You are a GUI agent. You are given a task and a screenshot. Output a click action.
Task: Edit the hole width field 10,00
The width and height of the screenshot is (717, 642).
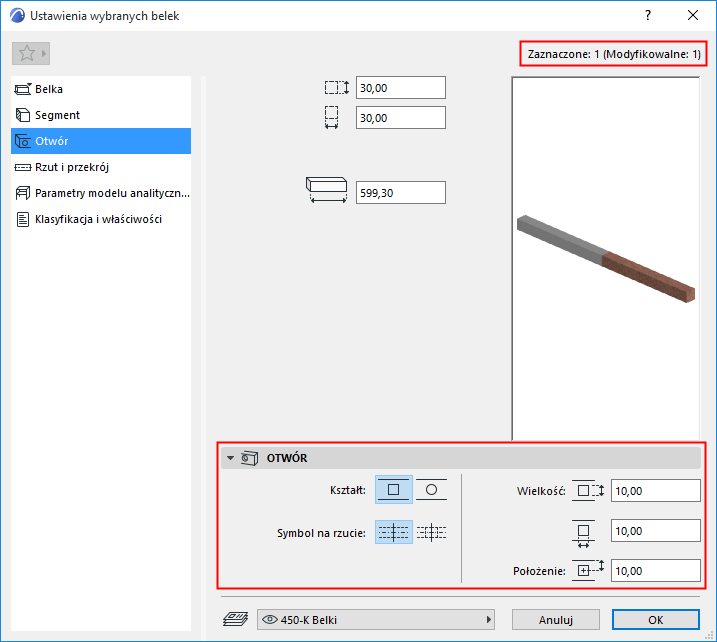(x=656, y=531)
